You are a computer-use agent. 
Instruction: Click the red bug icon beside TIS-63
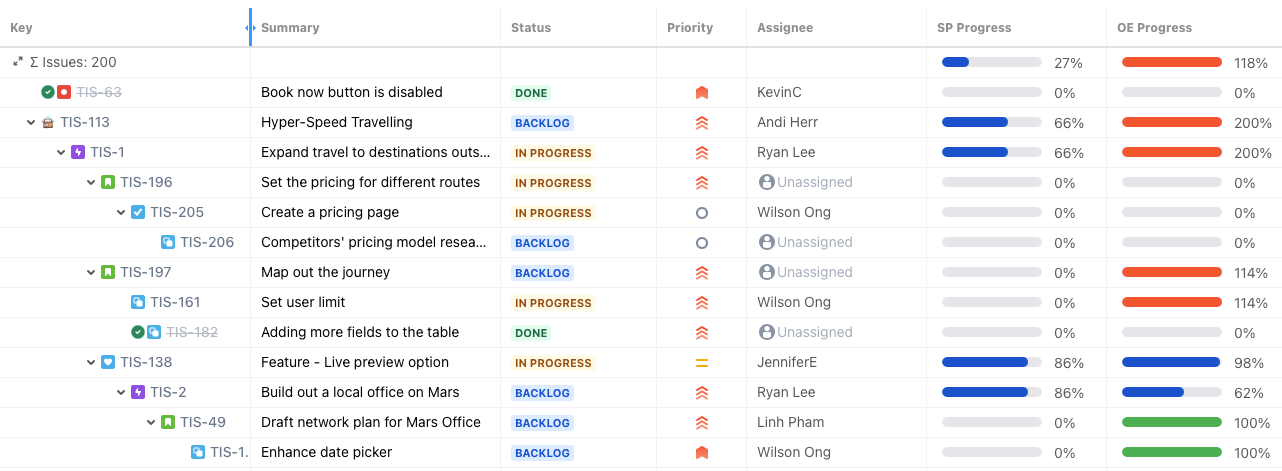tap(64, 92)
